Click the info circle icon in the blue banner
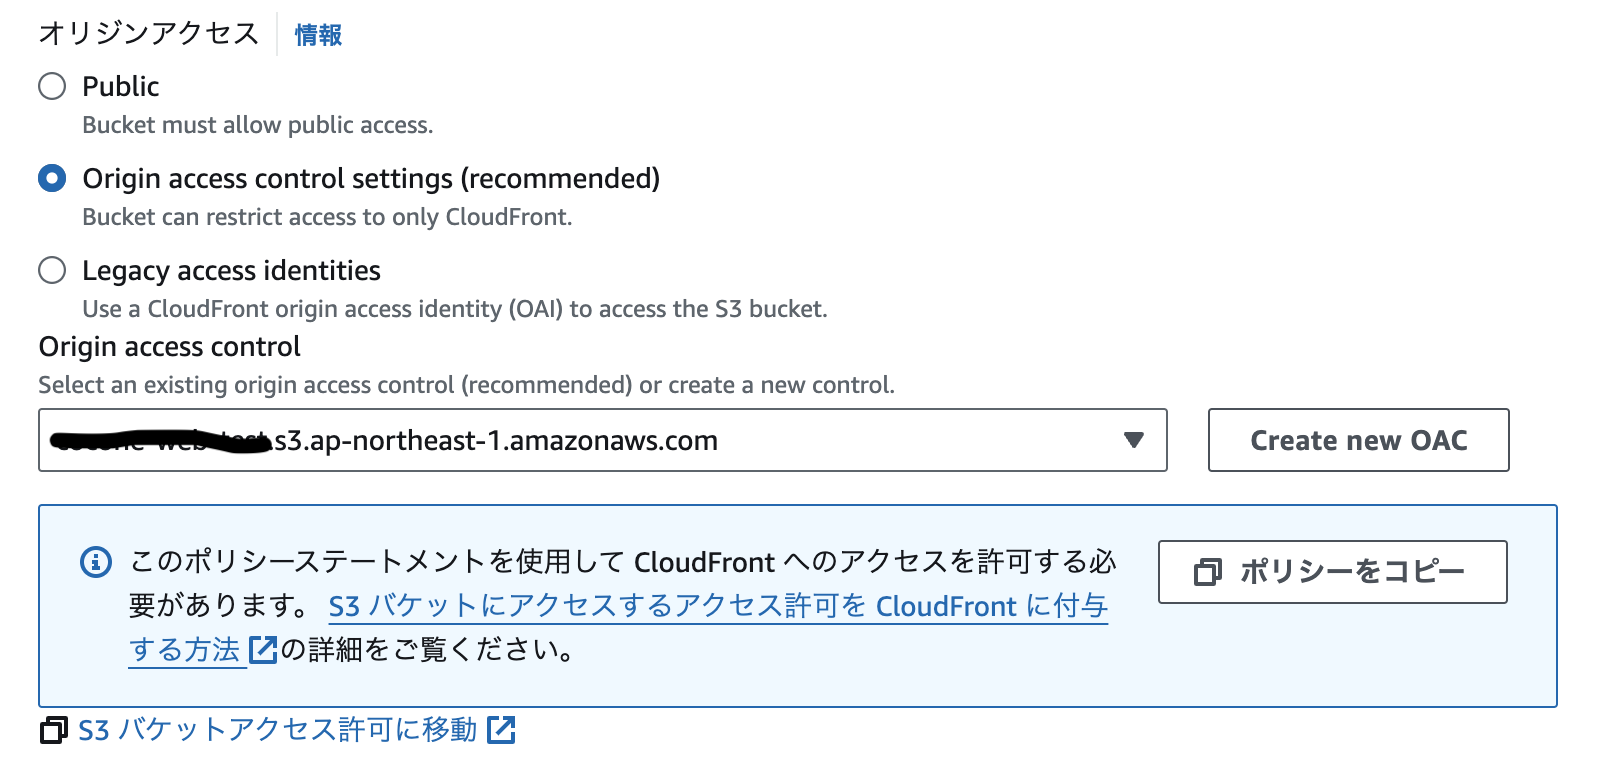Viewport: 1598px width, 768px height. click(x=95, y=563)
